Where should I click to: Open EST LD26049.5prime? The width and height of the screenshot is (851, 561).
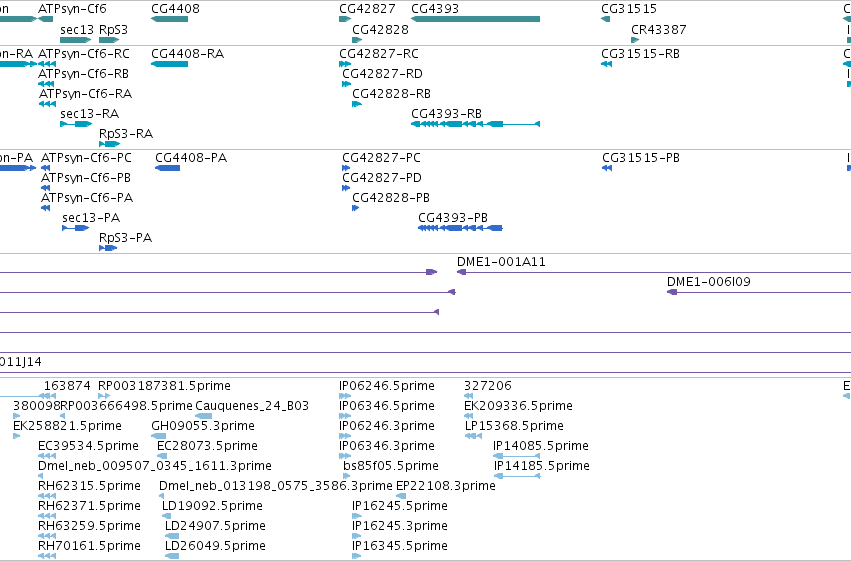215,547
